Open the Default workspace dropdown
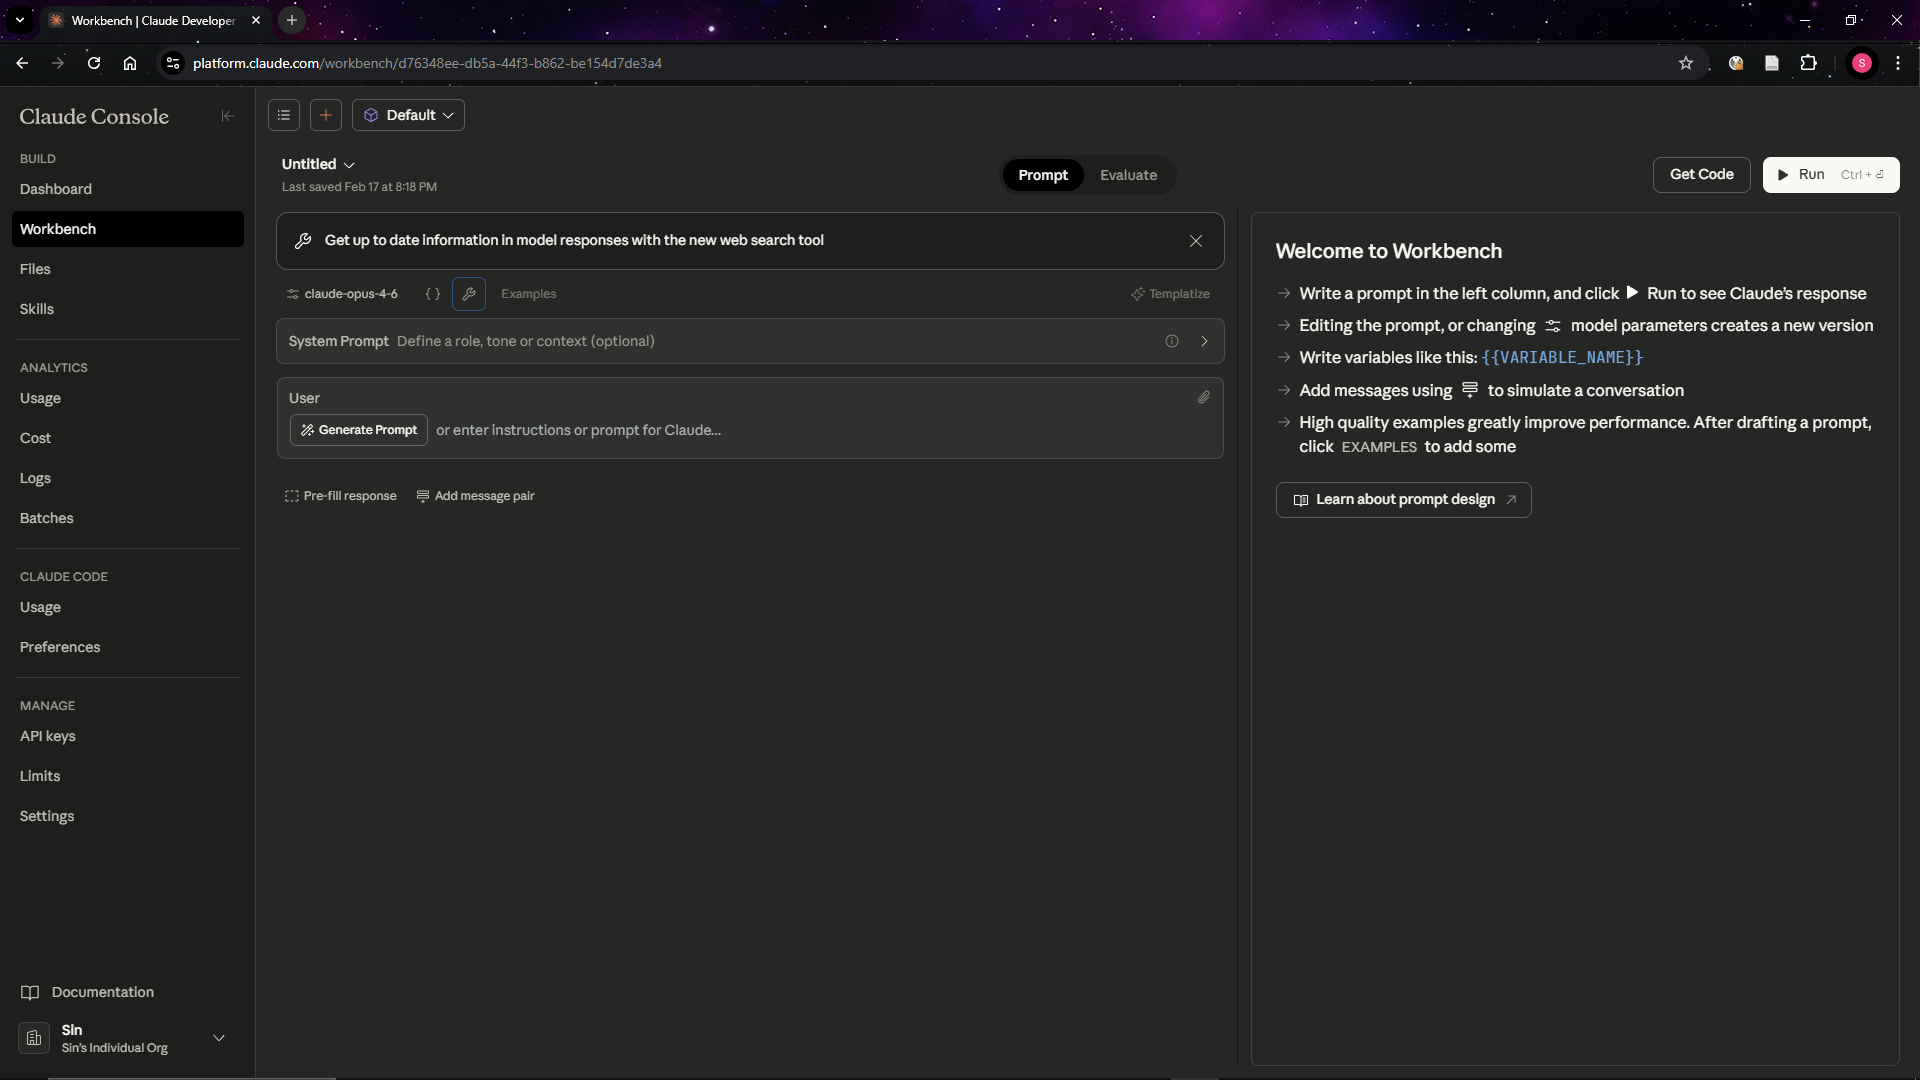The width and height of the screenshot is (1920, 1080). coord(408,115)
